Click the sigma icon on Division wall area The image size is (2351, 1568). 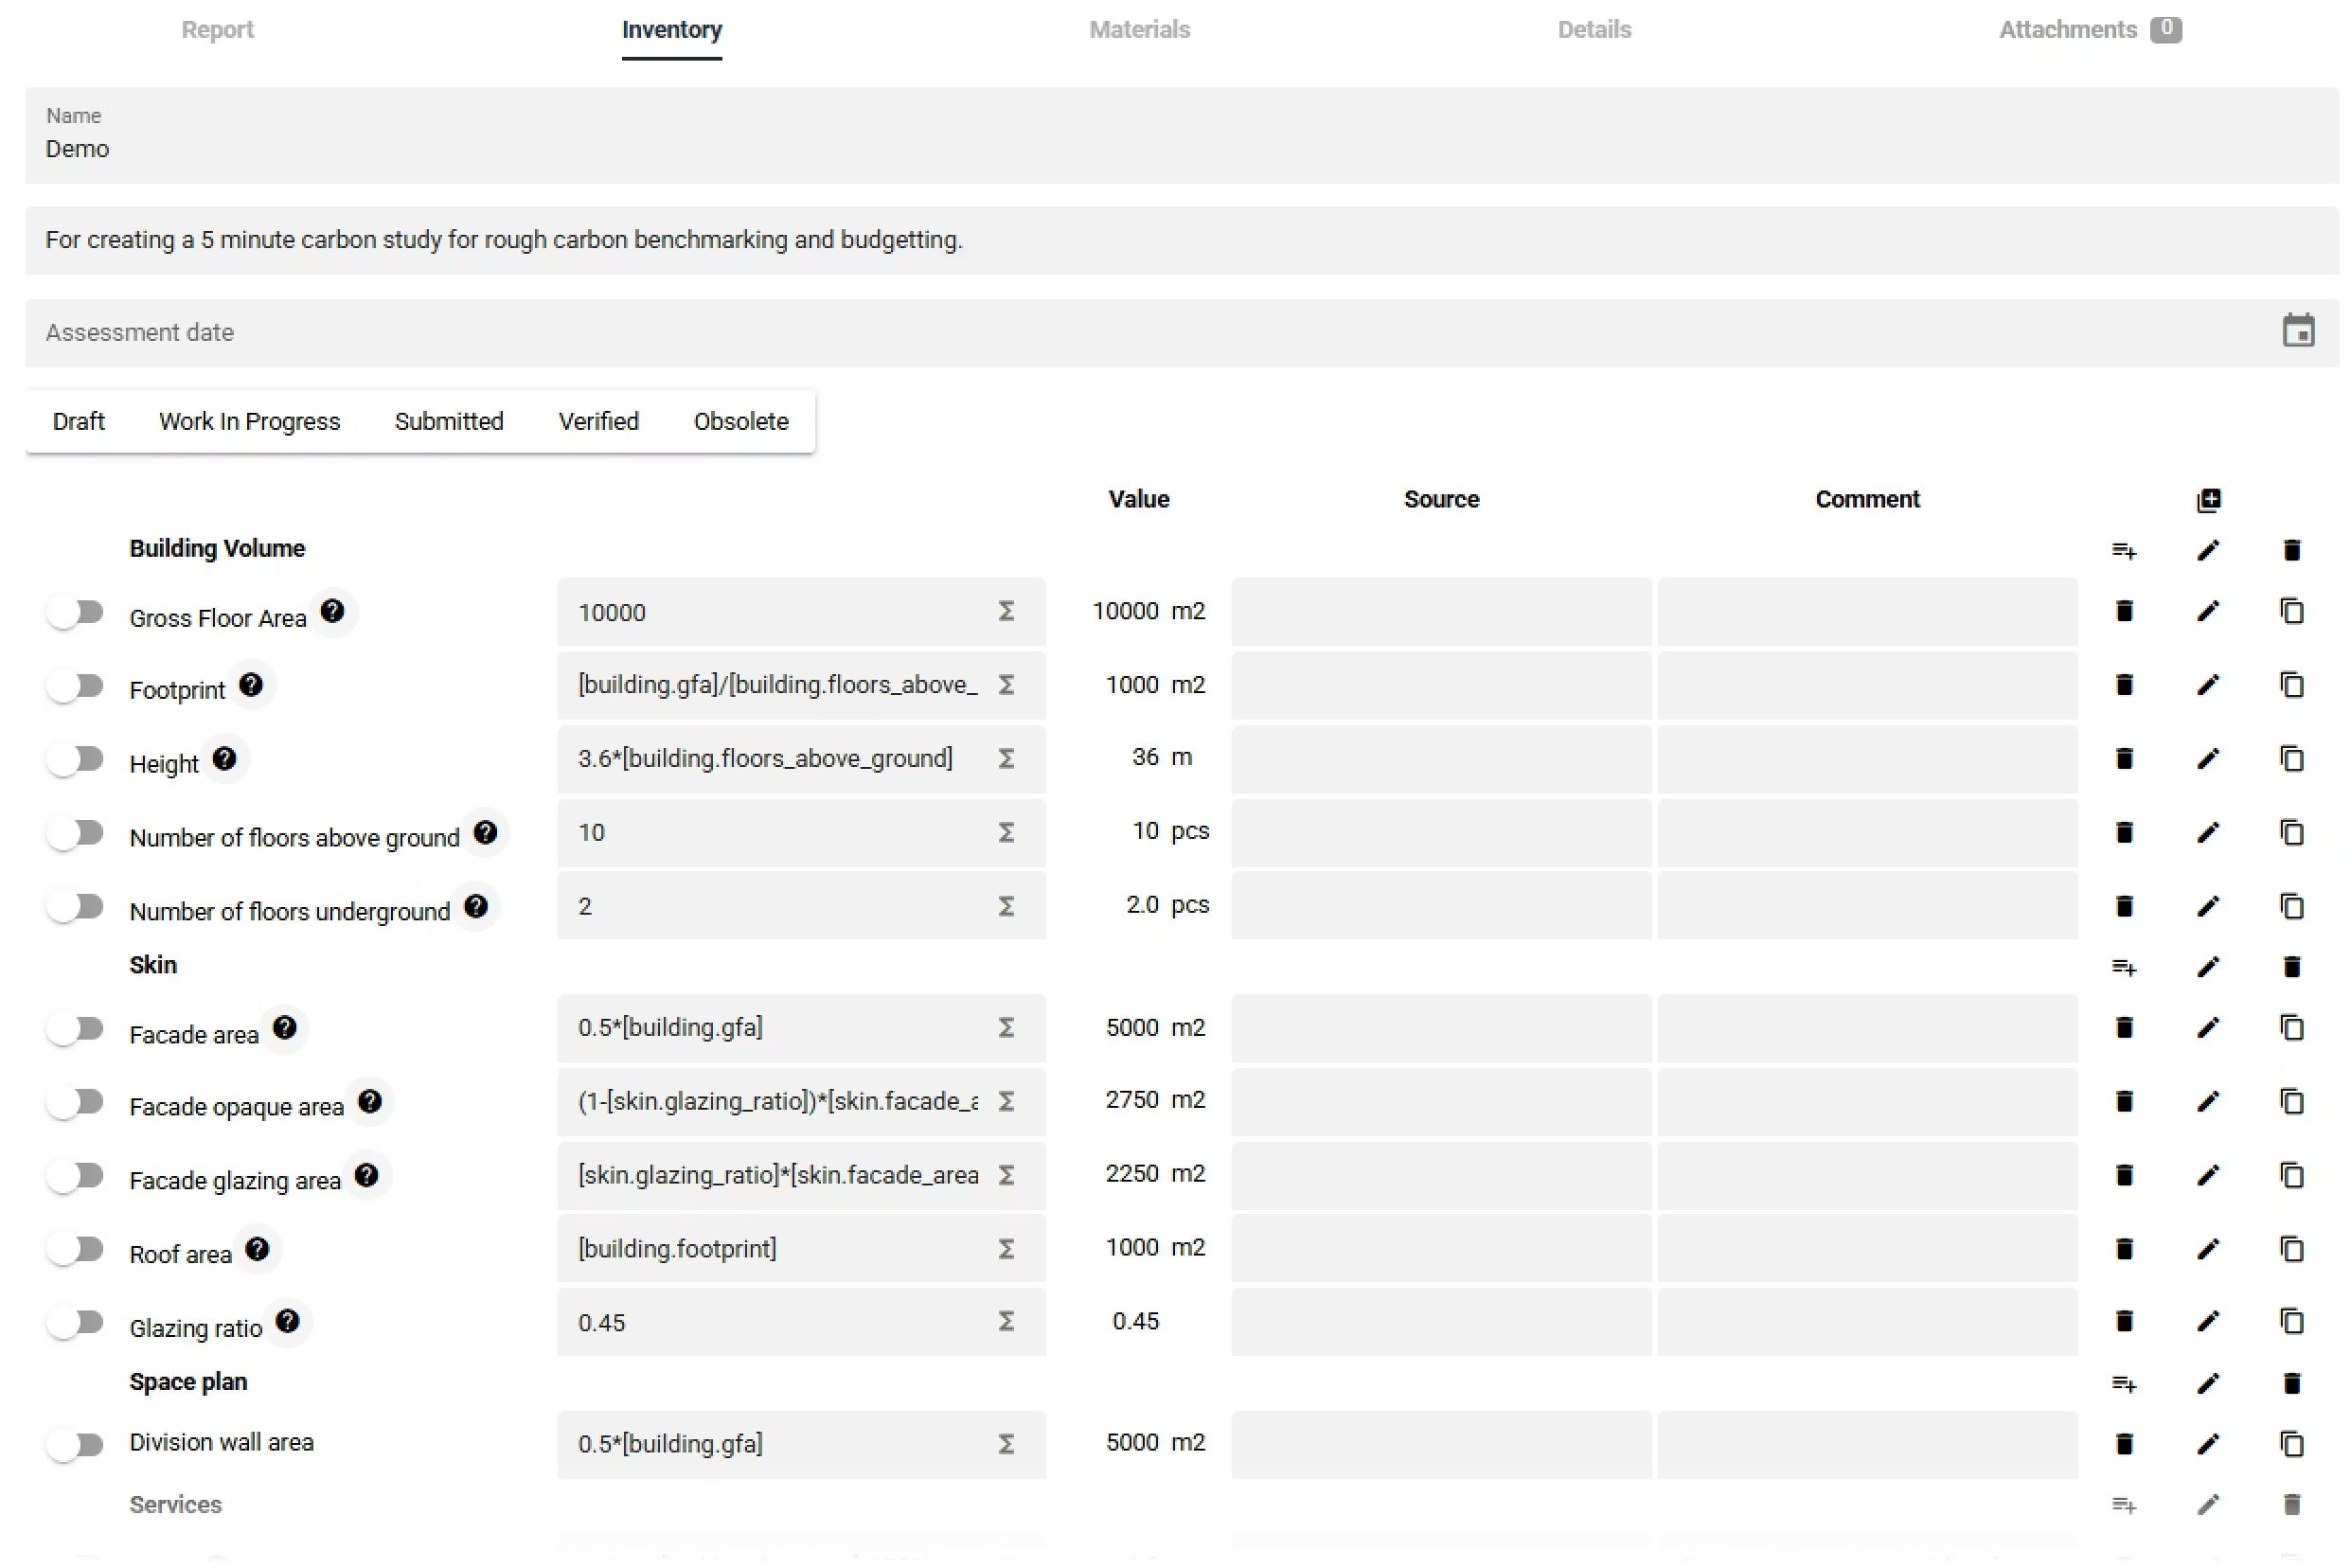[x=1006, y=1444]
